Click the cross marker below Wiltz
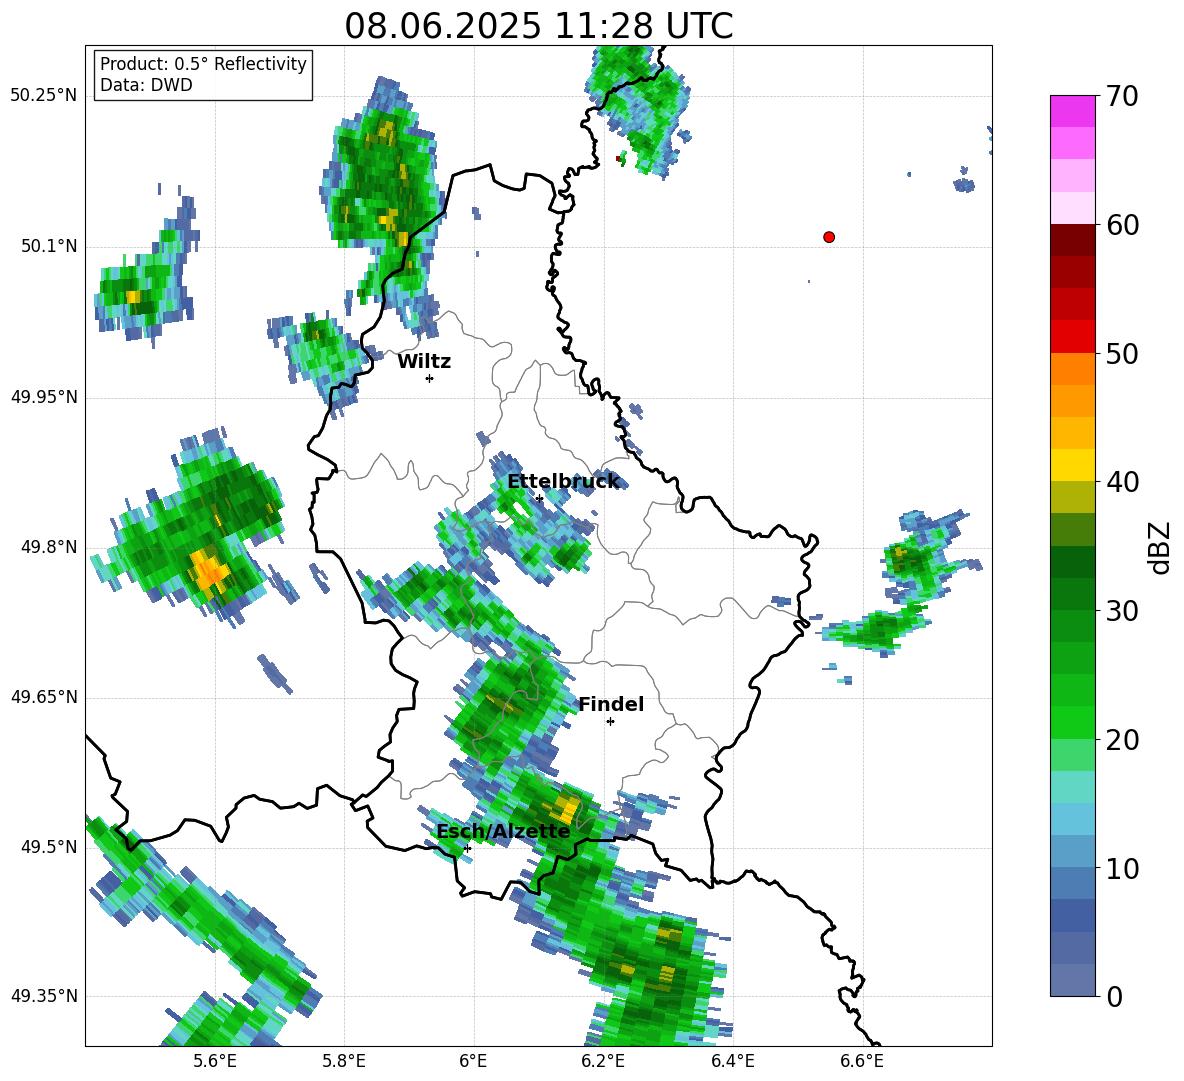Screen dimensions: 1184x1081 coord(430,378)
